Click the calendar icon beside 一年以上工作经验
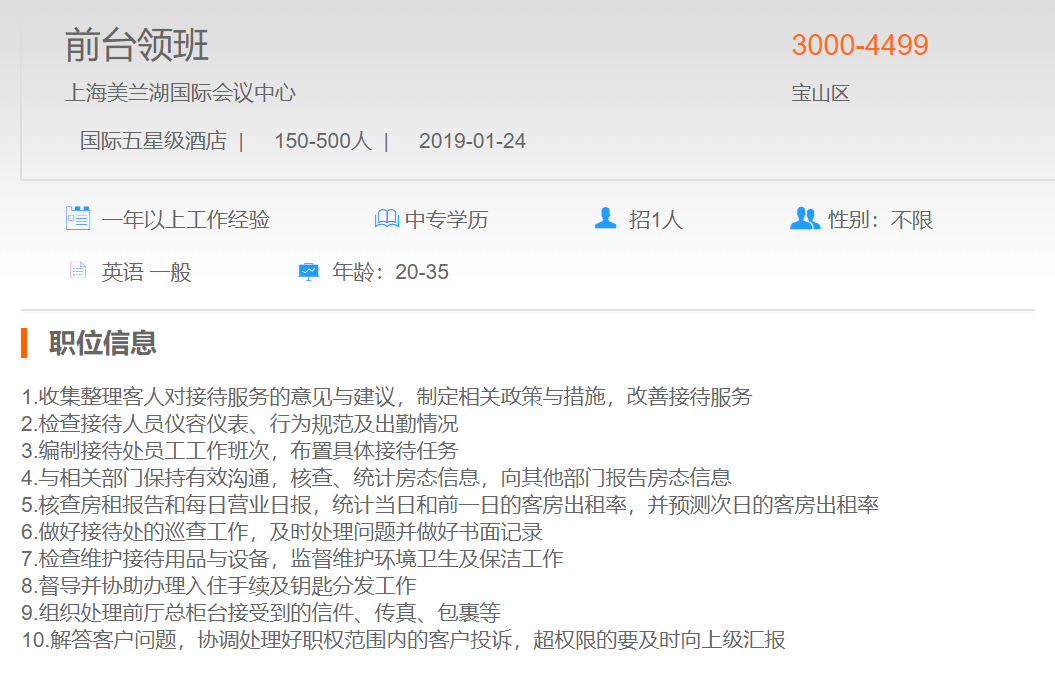Viewport: 1055px width, 694px height. point(78,218)
